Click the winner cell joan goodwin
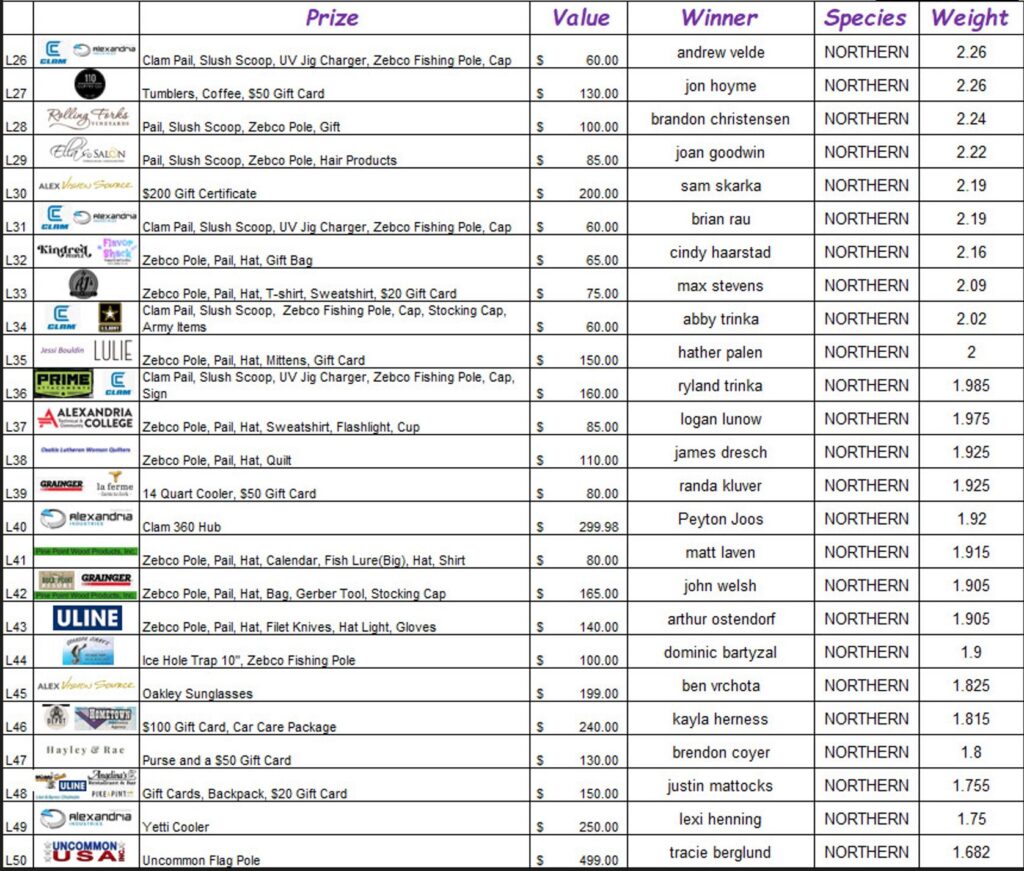The width and height of the screenshot is (1024, 871). 720,153
